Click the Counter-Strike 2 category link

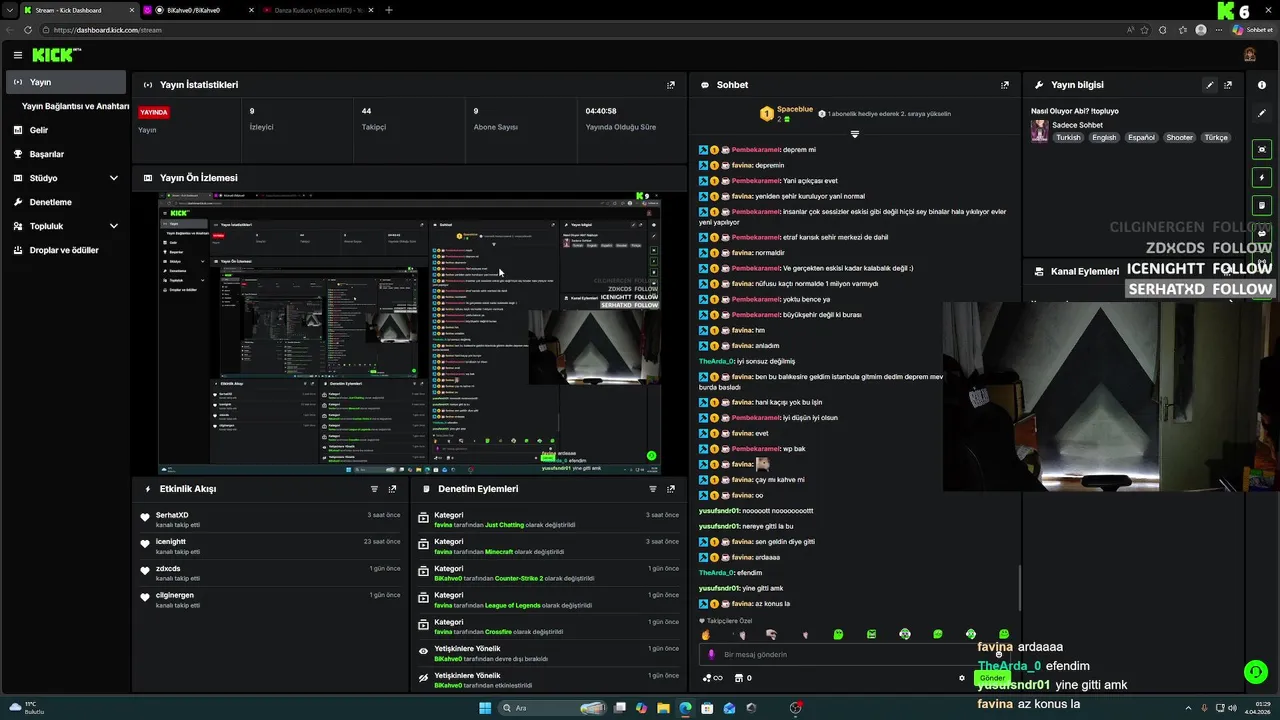click(x=519, y=578)
